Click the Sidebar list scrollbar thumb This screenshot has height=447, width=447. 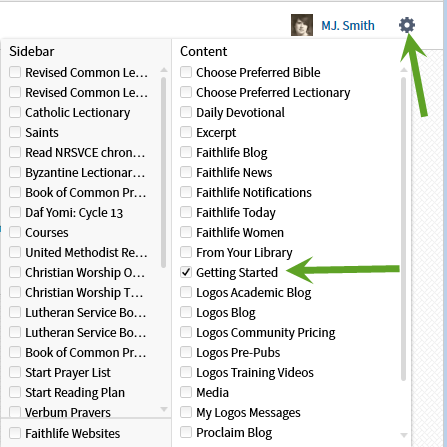coord(164,172)
